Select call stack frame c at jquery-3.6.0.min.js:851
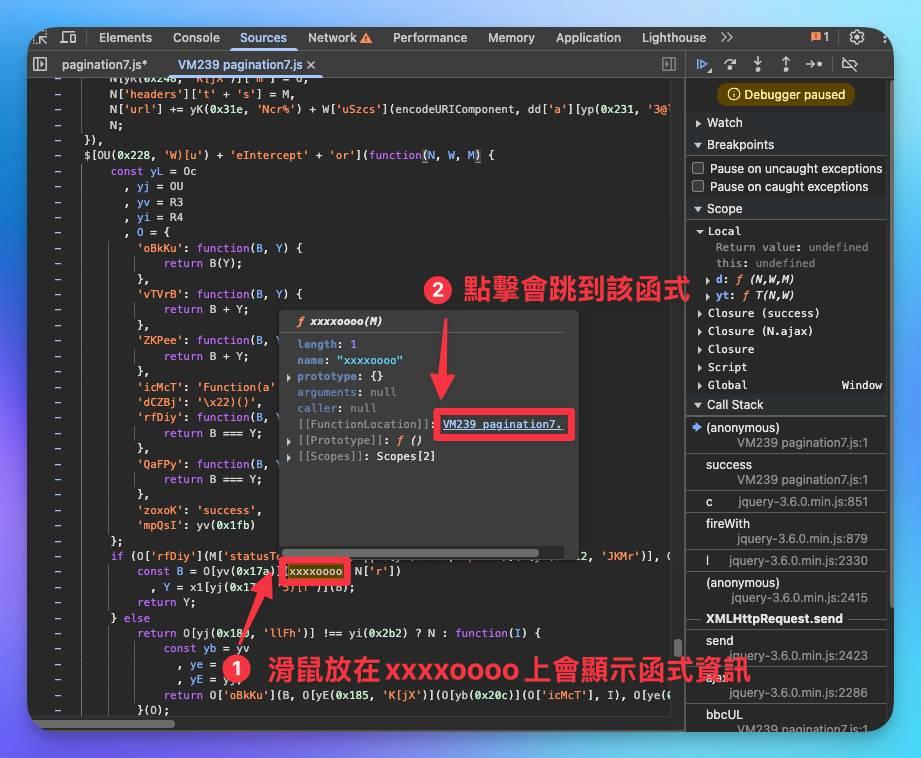This screenshot has height=758, width=921. pyautogui.click(x=786, y=502)
